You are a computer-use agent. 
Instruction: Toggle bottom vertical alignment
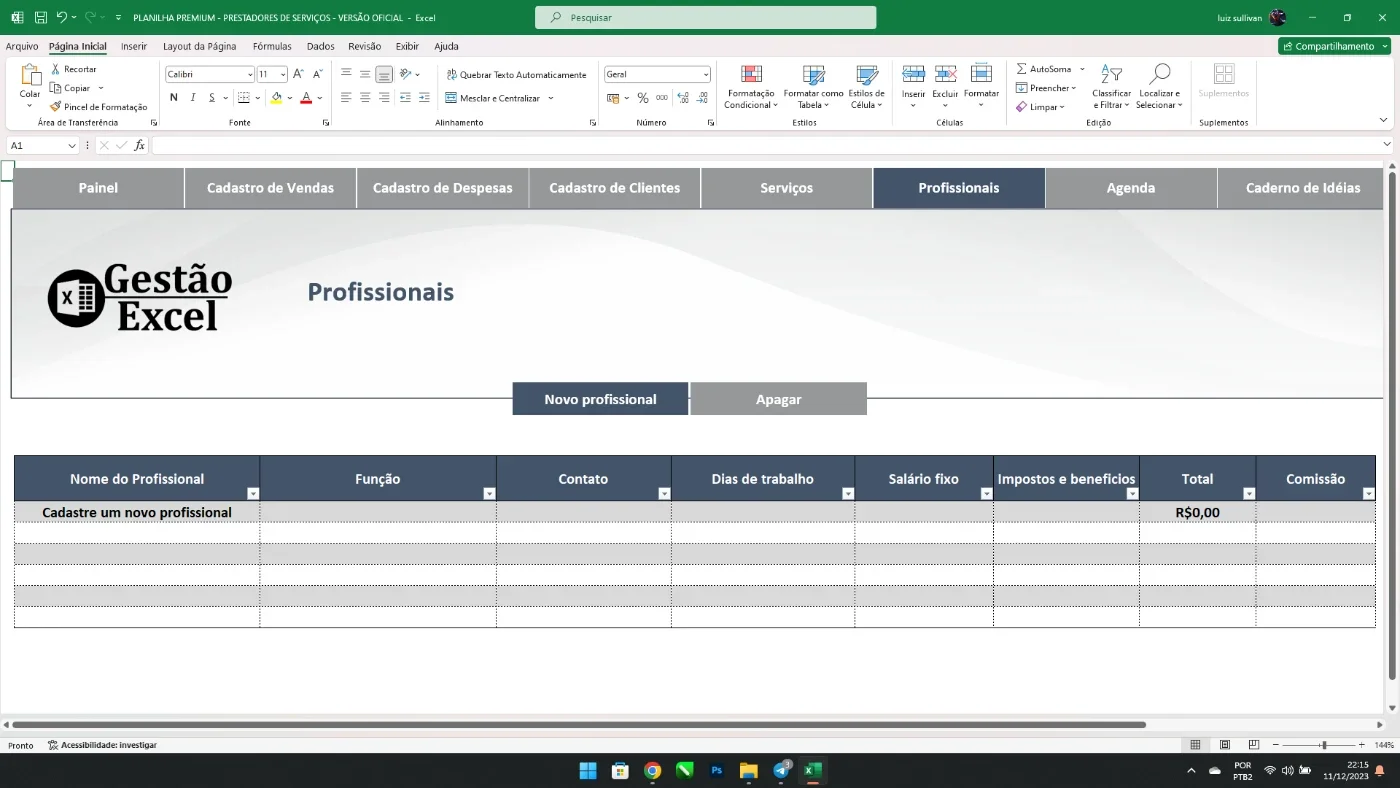pos(384,75)
